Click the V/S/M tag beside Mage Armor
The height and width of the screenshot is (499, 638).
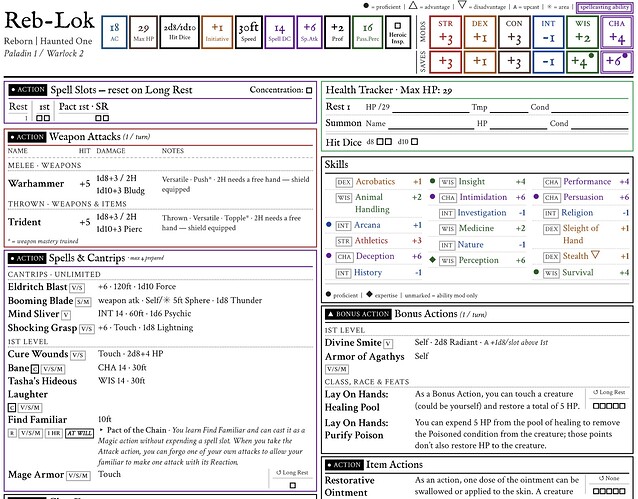(x=78, y=475)
